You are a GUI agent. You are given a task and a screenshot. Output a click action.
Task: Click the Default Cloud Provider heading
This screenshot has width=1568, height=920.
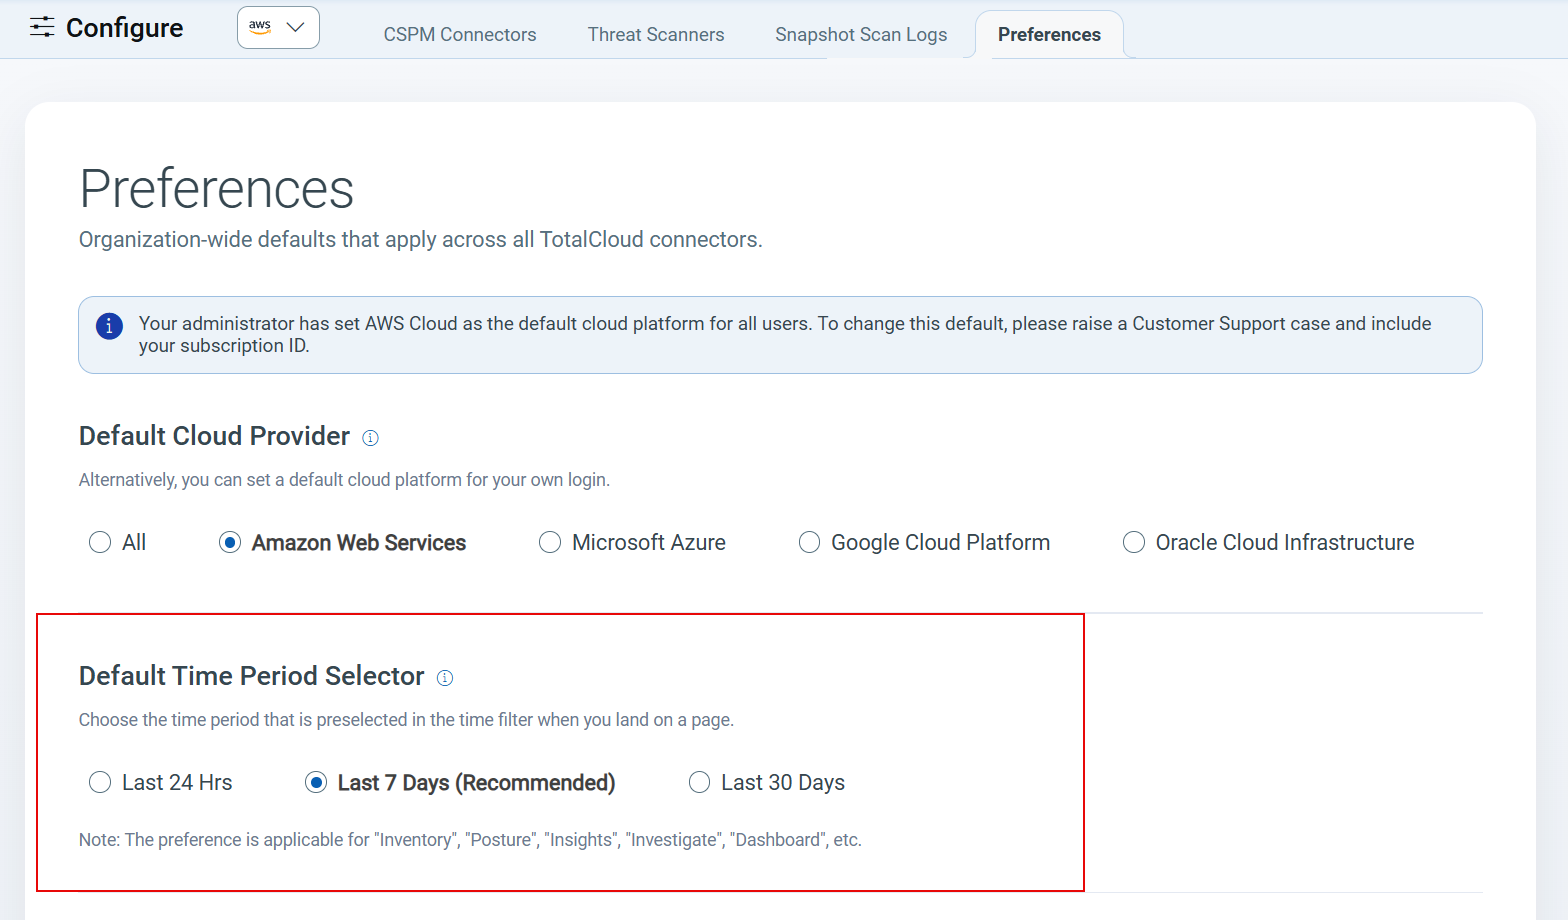[214, 436]
